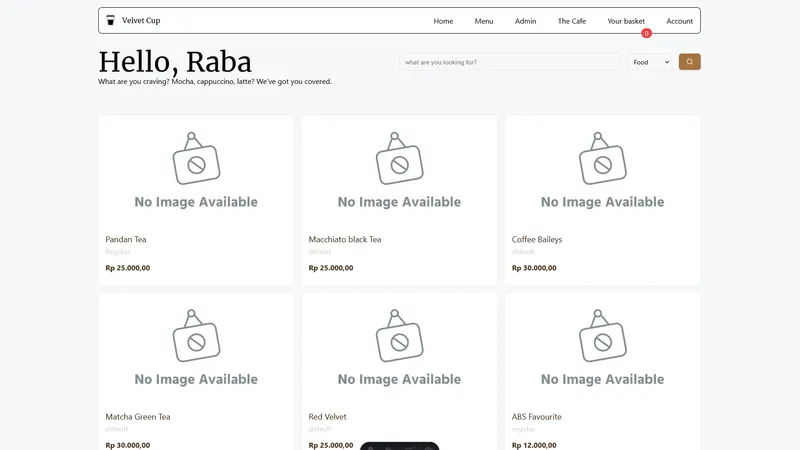Visit The Cafe page
Screen dimensions: 800x450
(571, 21)
